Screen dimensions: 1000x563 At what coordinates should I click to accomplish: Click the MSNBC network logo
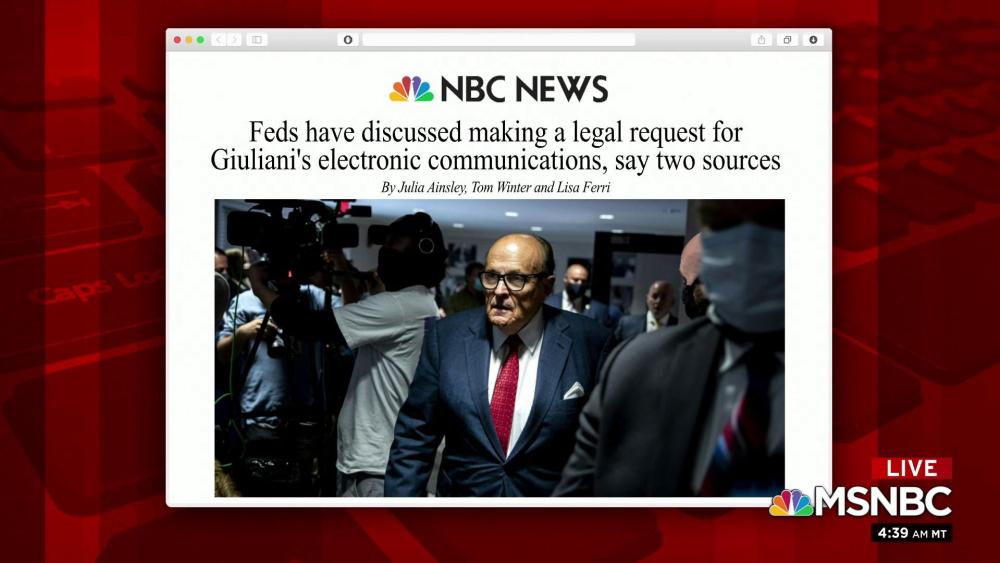860,502
